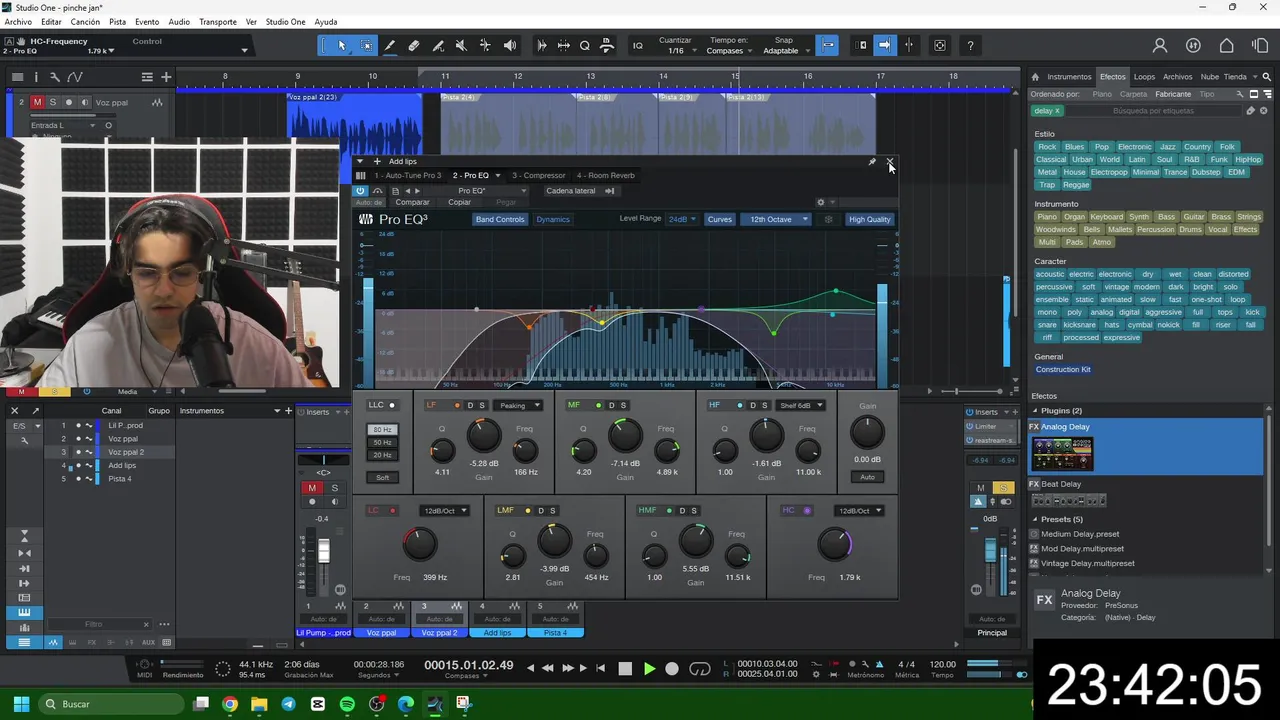1280x720 pixels.
Task: Filter by the Rock style tag
Action: click(1047, 147)
